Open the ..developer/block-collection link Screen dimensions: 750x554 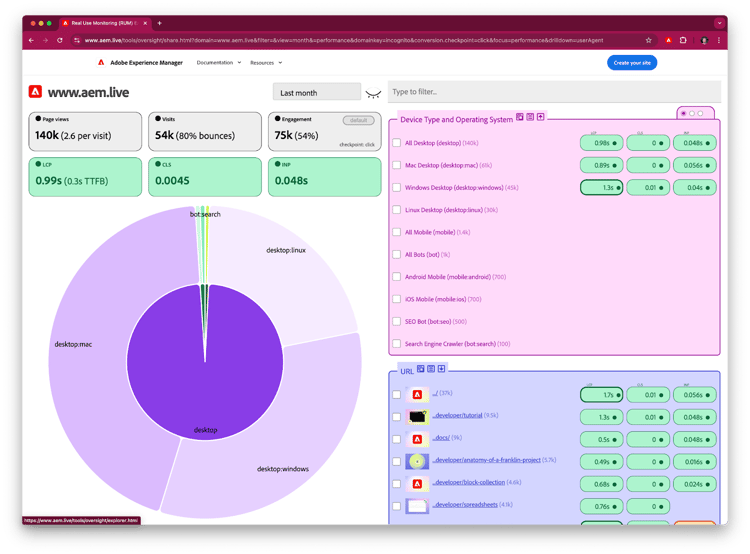(x=469, y=482)
